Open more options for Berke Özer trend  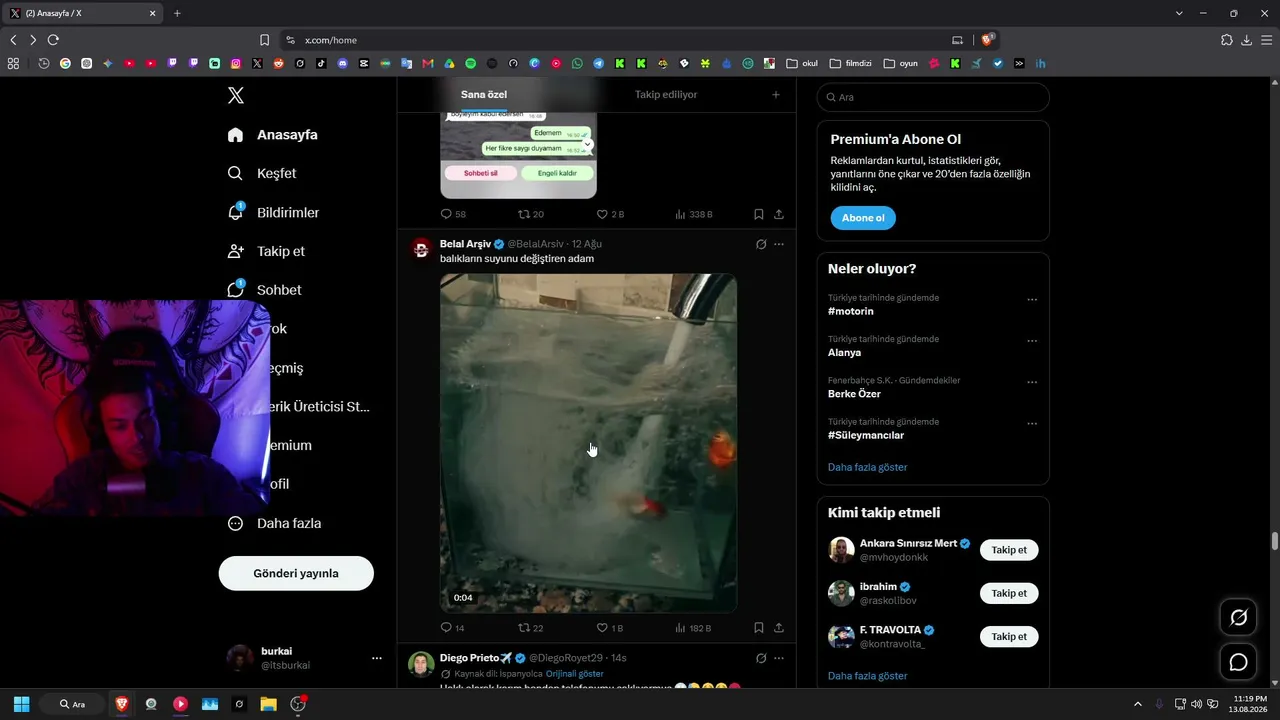[1032, 382]
